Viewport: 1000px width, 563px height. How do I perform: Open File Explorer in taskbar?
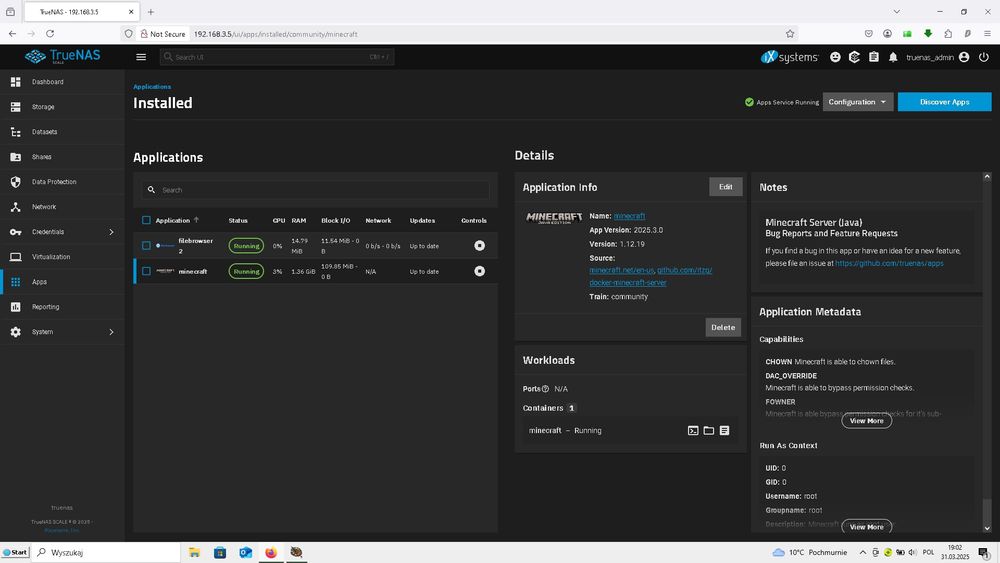click(195, 552)
